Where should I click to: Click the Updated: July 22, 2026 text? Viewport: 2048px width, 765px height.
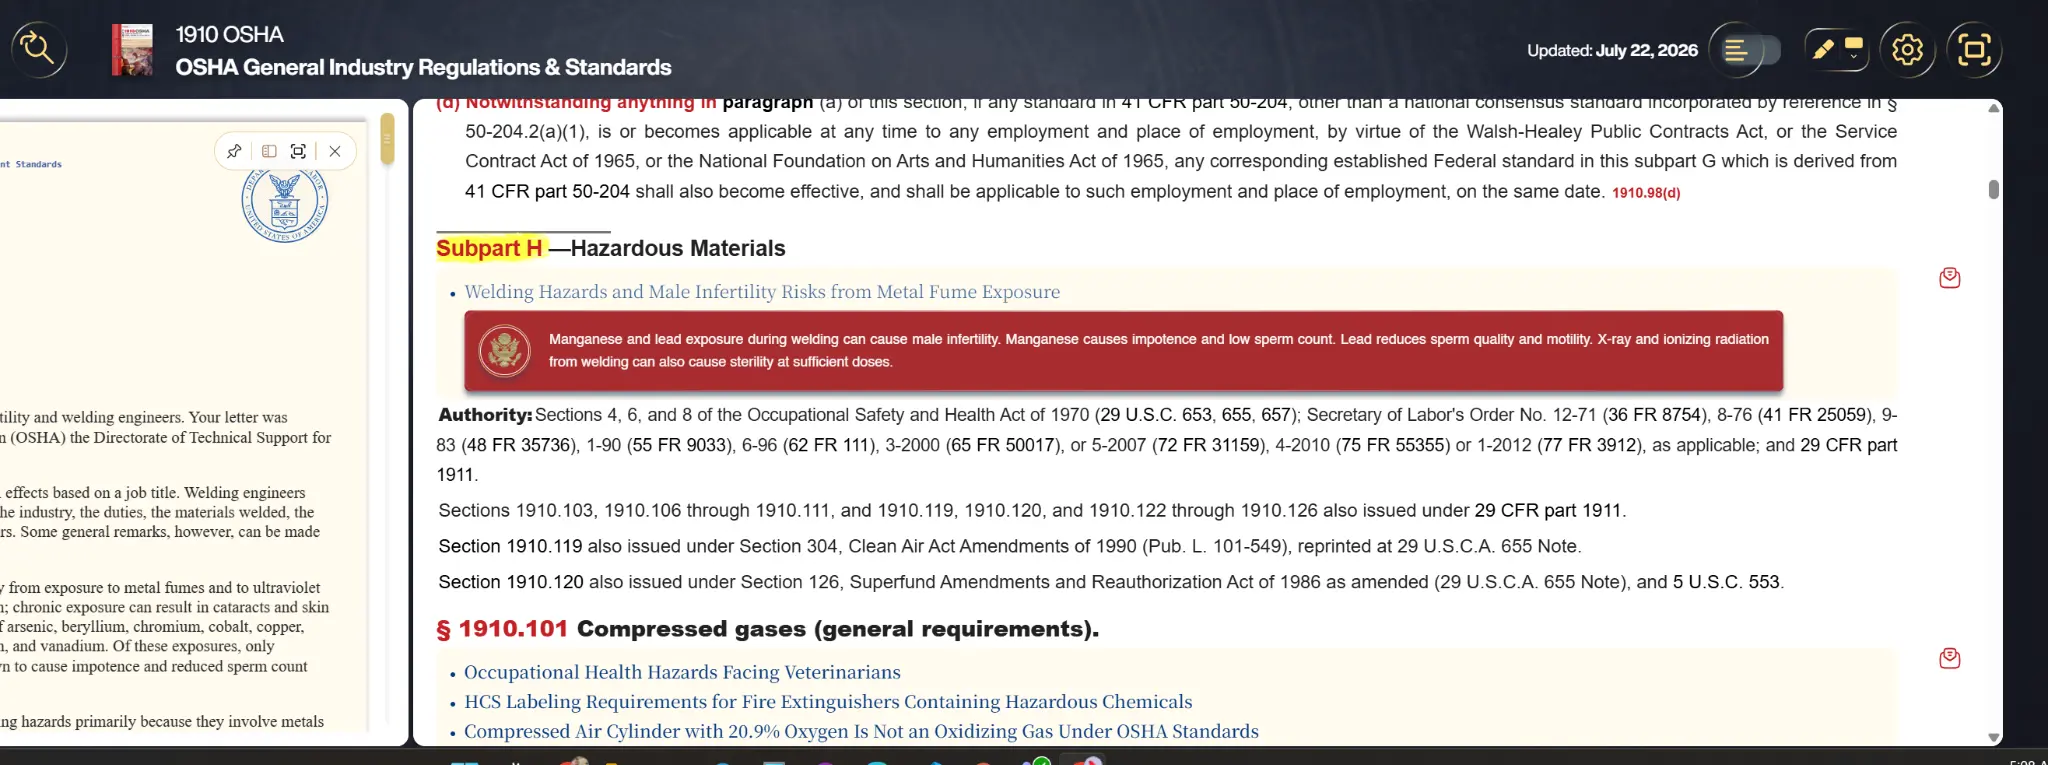1612,50
